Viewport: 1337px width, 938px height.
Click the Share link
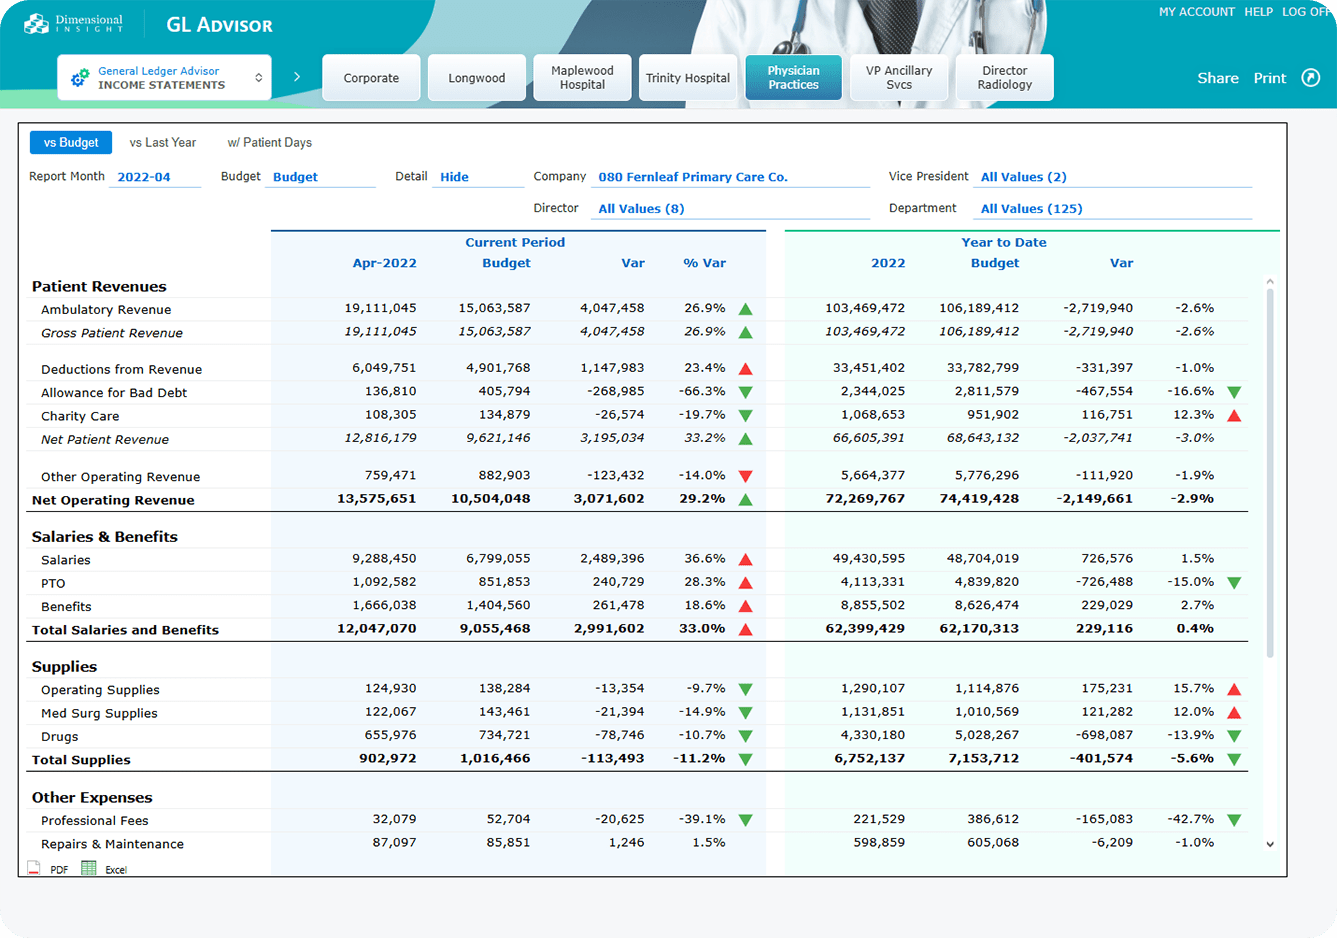[x=1217, y=78]
